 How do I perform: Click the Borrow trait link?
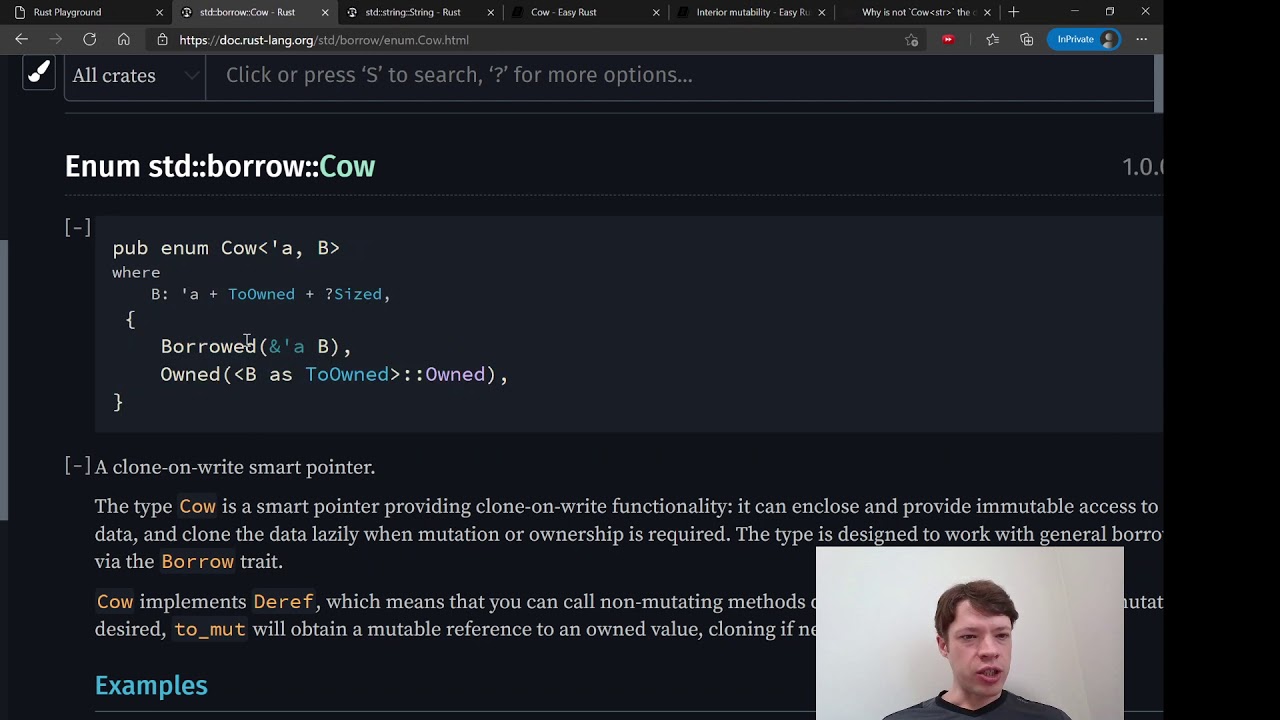click(x=197, y=562)
